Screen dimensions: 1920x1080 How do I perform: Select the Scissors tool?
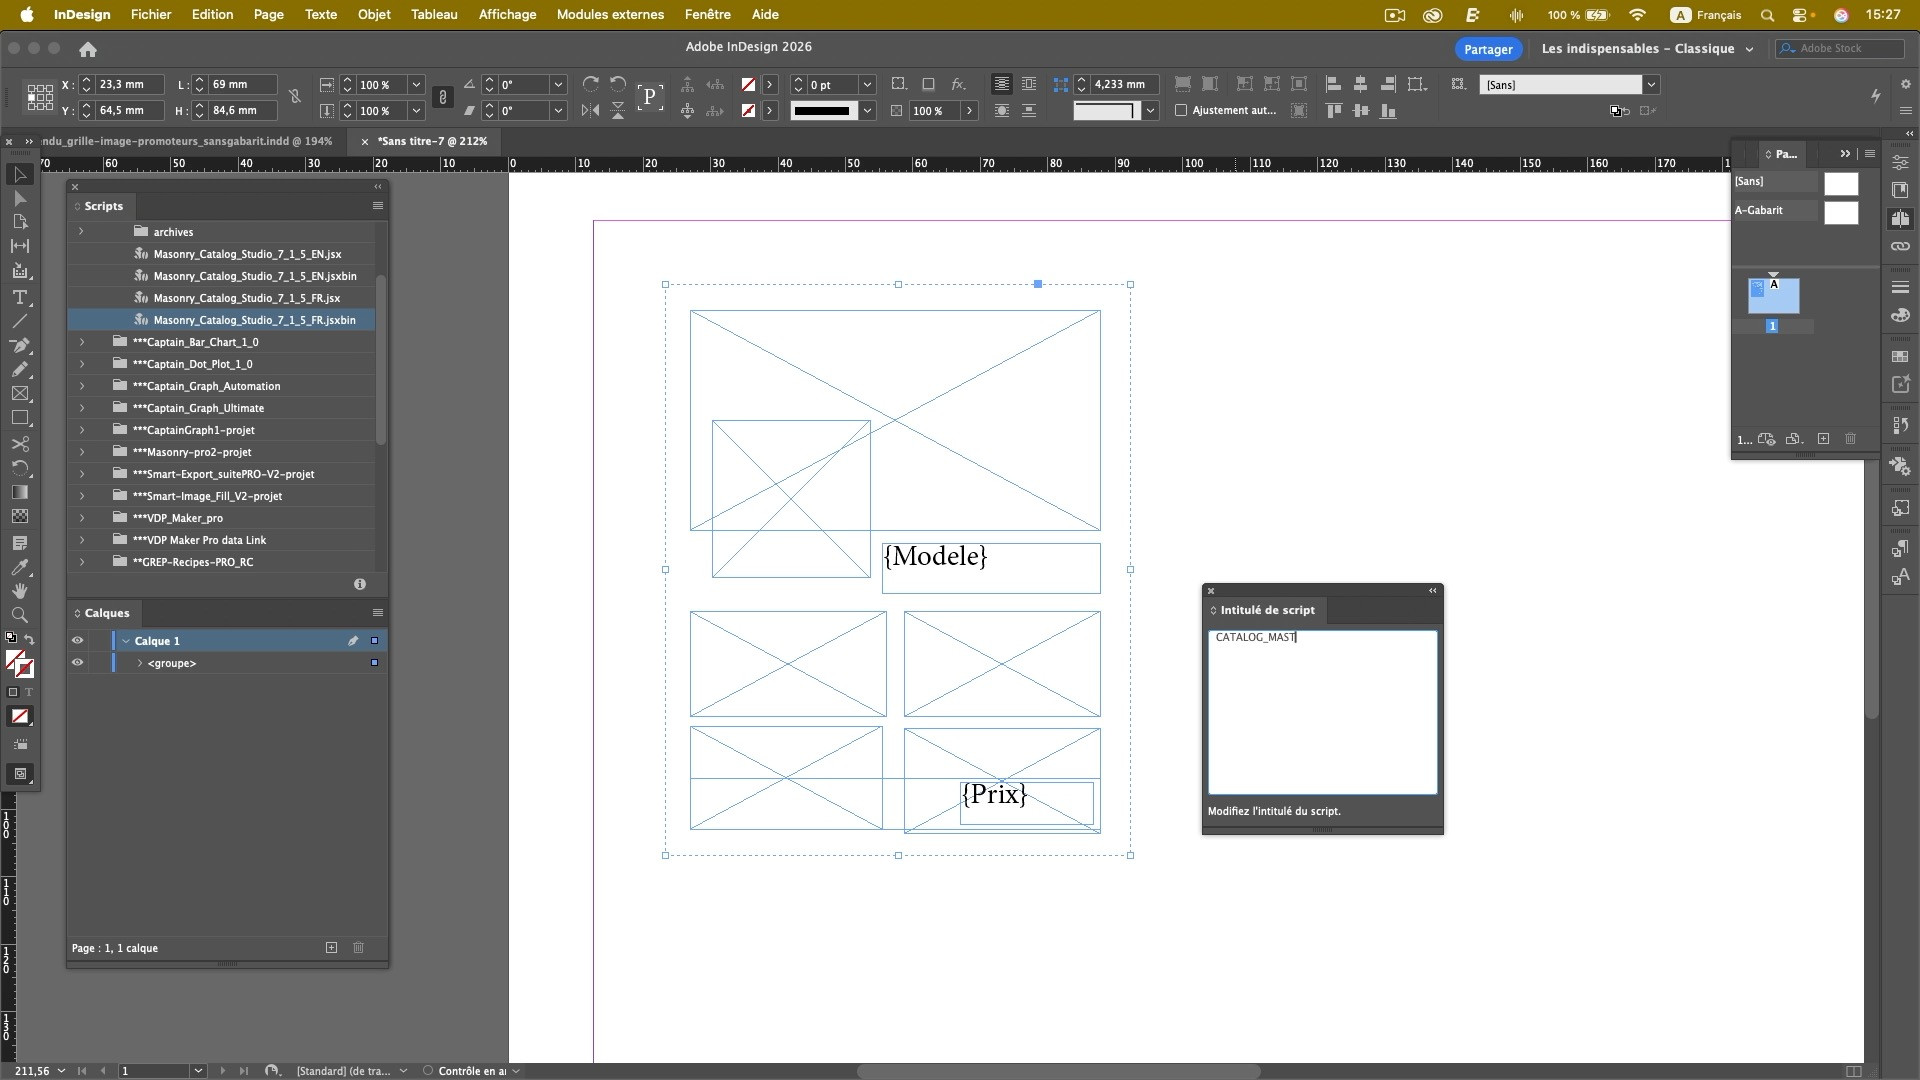coord(19,443)
